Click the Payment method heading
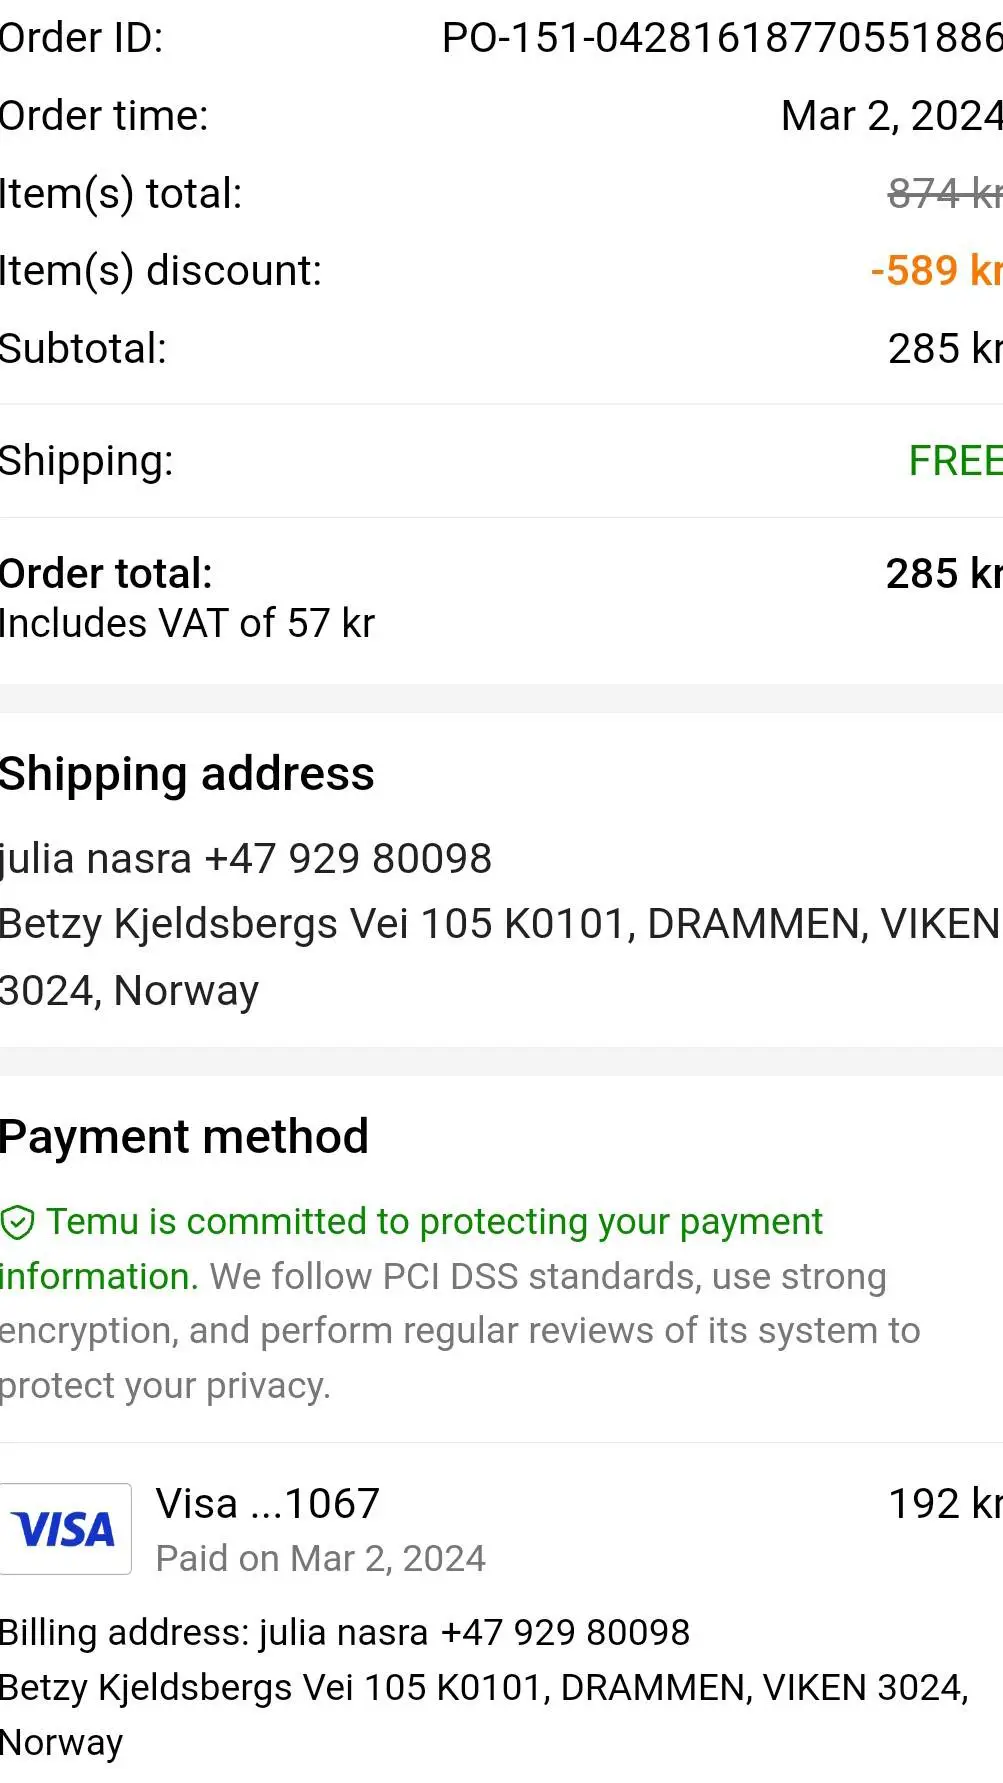The height and width of the screenshot is (1783, 1003). click(185, 1137)
